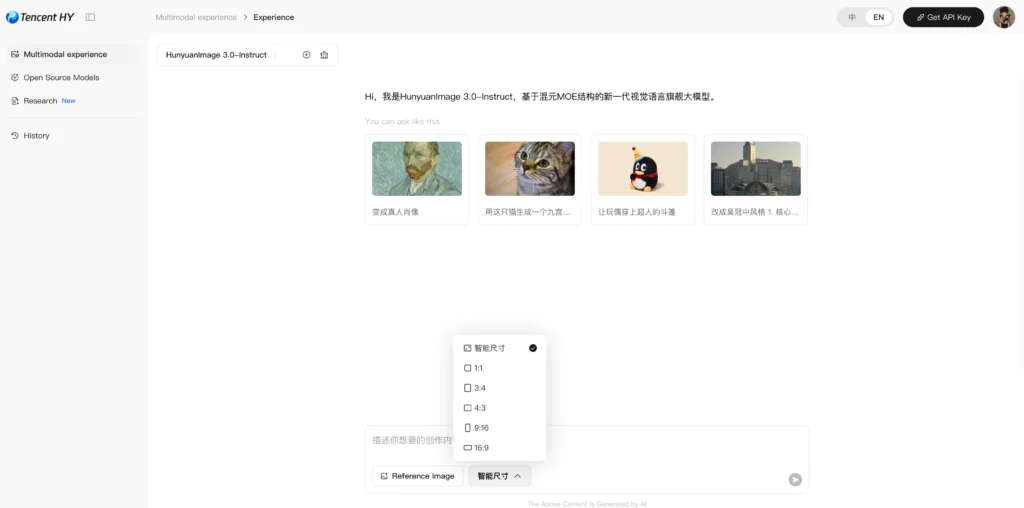The width and height of the screenshot is (1024, 508).
Task: Choose the 16:9 aspect ratio
Action: click(500, 448)
